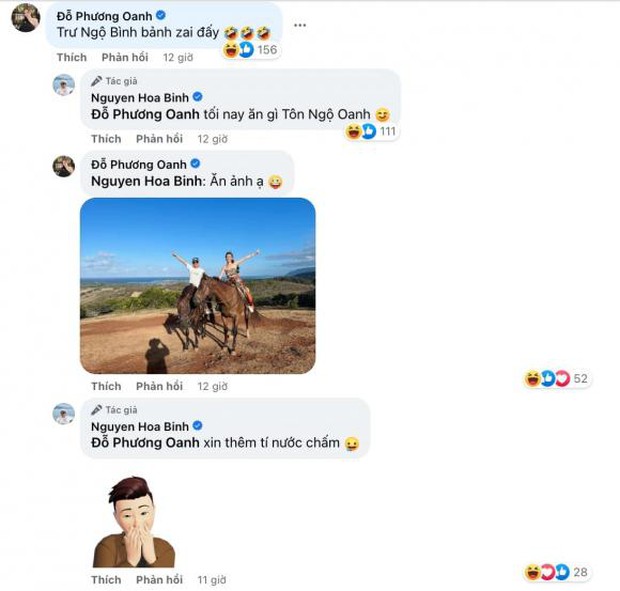This screenshot has height=591, width=620.
Task: Open the horse riding photo
Action: point(197,285)
